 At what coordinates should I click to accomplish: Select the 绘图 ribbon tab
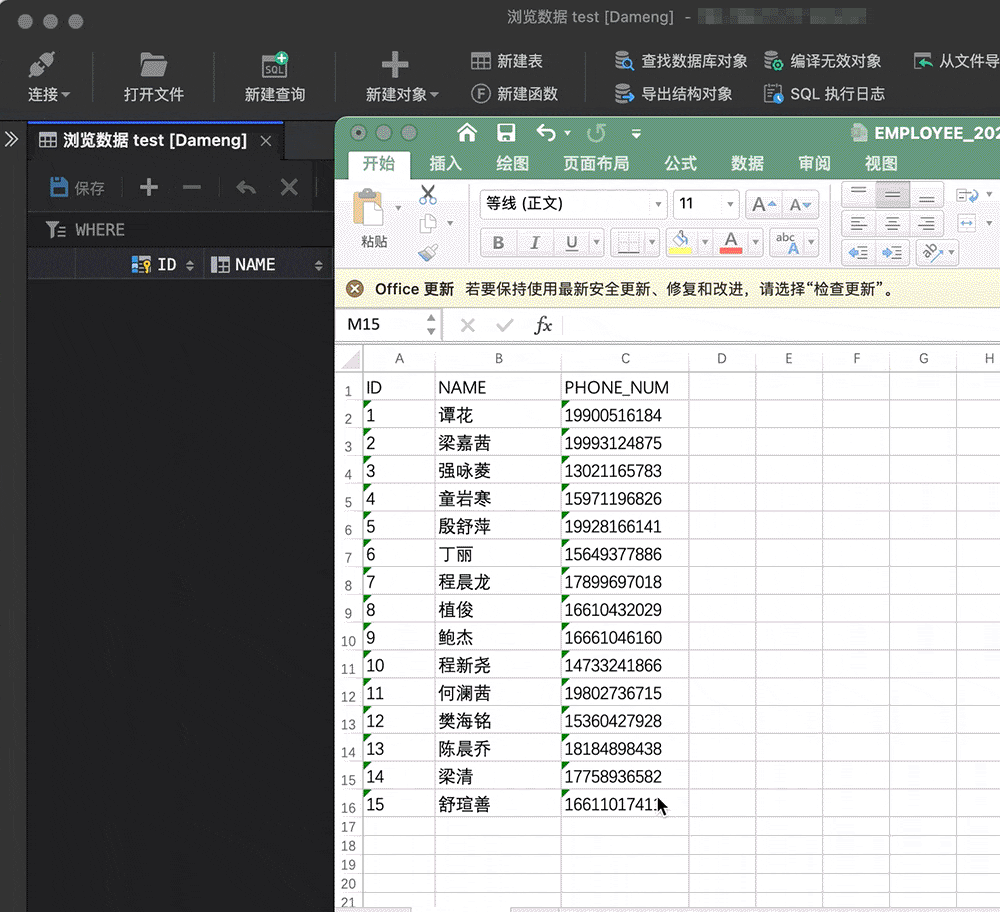point(512,164)
